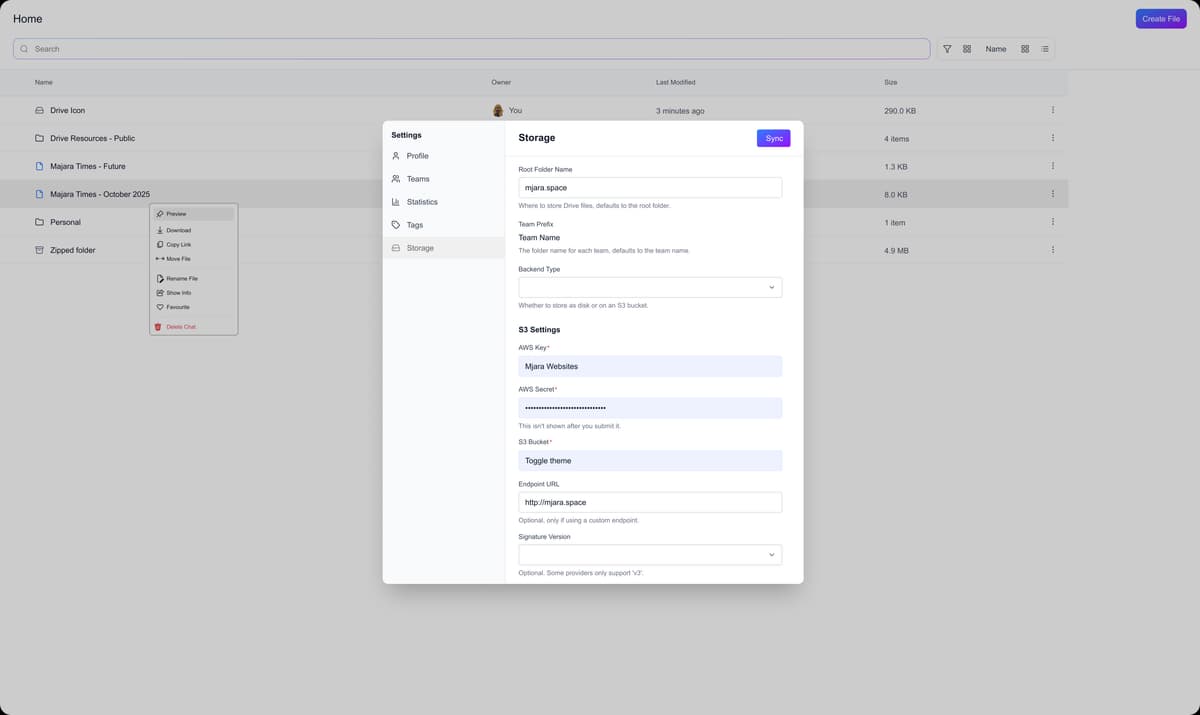Choose Copy Link from the context menu
This screenshot has height=715, width=1200.
pos(178,244)
